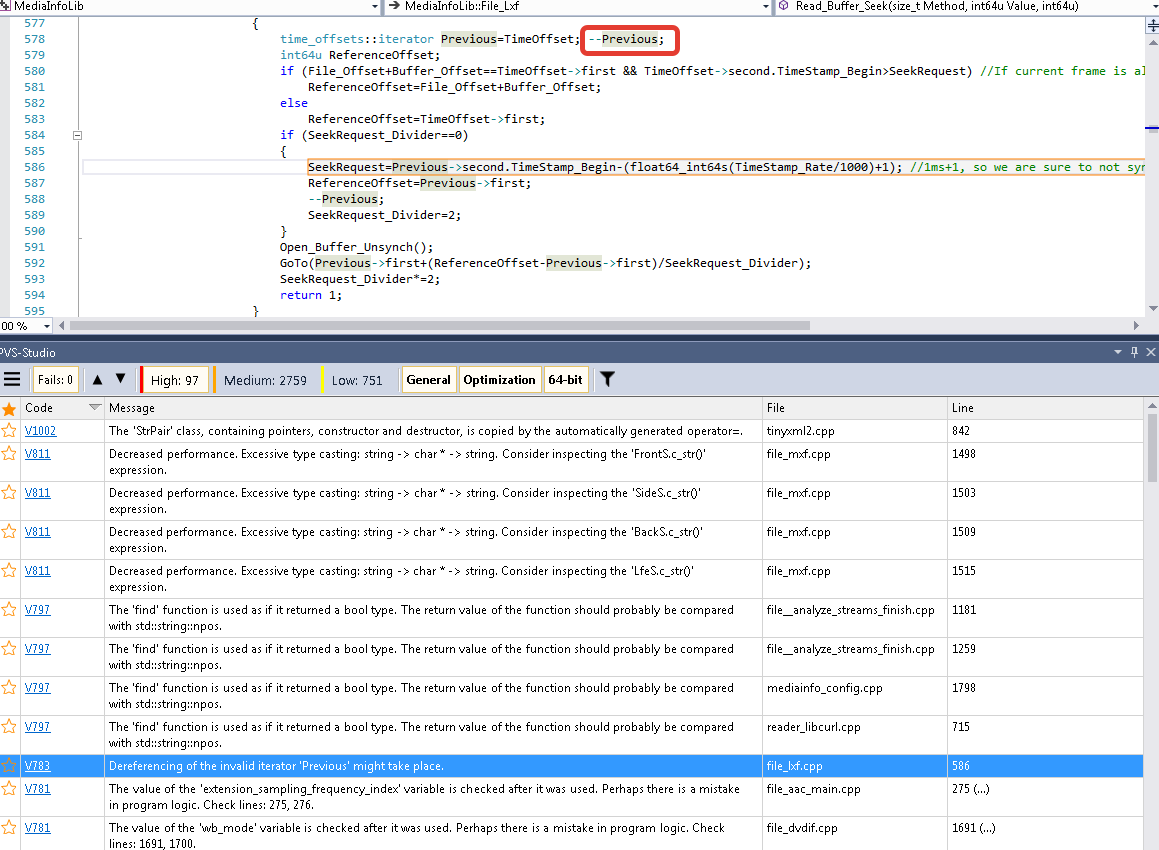The width and height of the screenshot is (1159, 850).
Task: Open the MediaInfoLib::File_Lxf class dropdown
Action: pyautogui.click(x=766, y=6)
